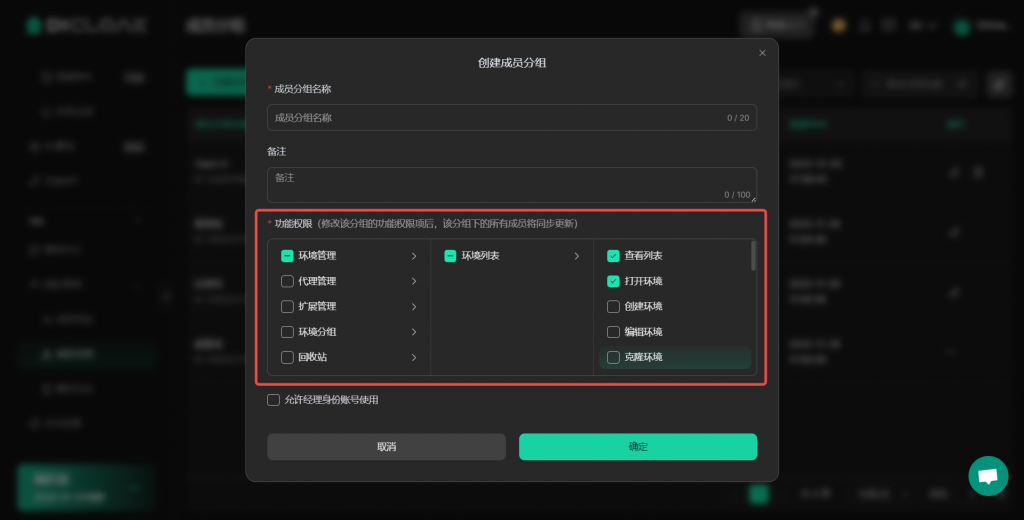This screenshot has height=520, width=1024.
Task: Open the live chat support bubble
Action: [x=988, y=476]
